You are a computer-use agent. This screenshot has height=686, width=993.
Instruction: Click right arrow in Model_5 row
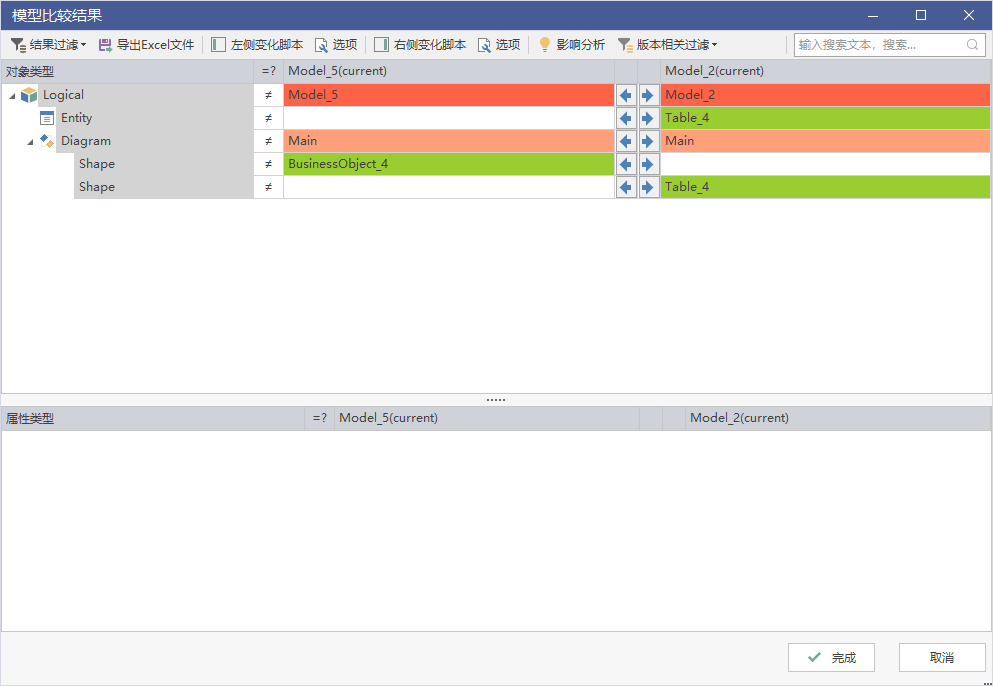click(x=649, y=96)
